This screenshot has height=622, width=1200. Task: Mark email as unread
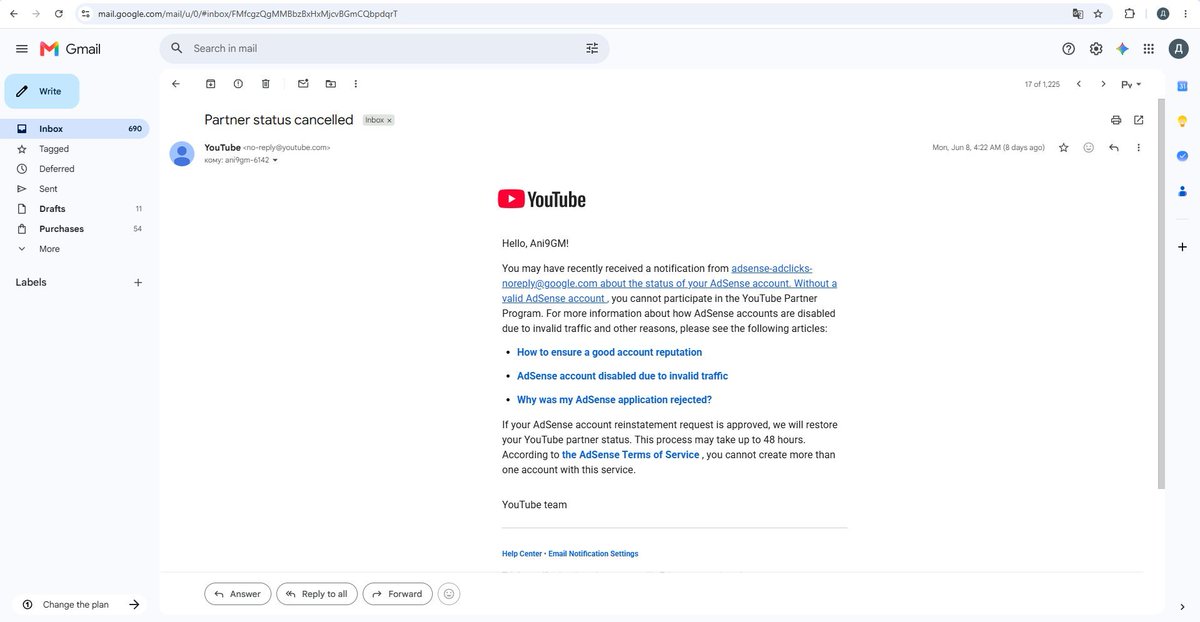pos(303,84)
